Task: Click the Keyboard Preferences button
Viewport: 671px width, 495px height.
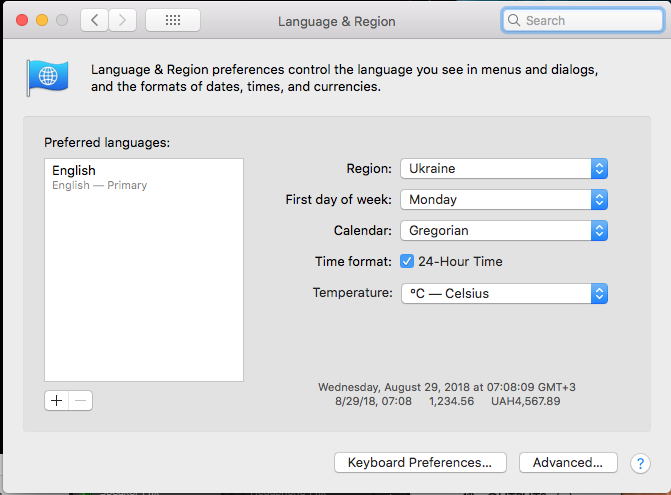Action: point(420,463)
